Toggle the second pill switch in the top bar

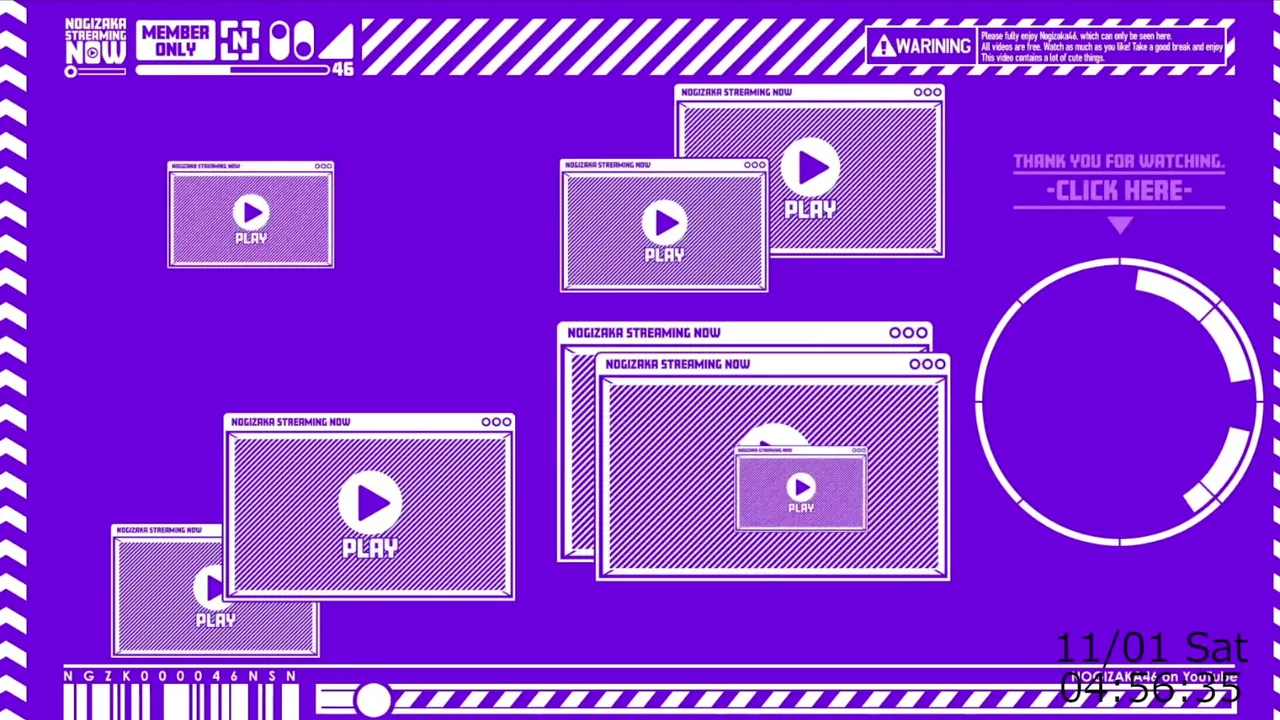[304, 41]
